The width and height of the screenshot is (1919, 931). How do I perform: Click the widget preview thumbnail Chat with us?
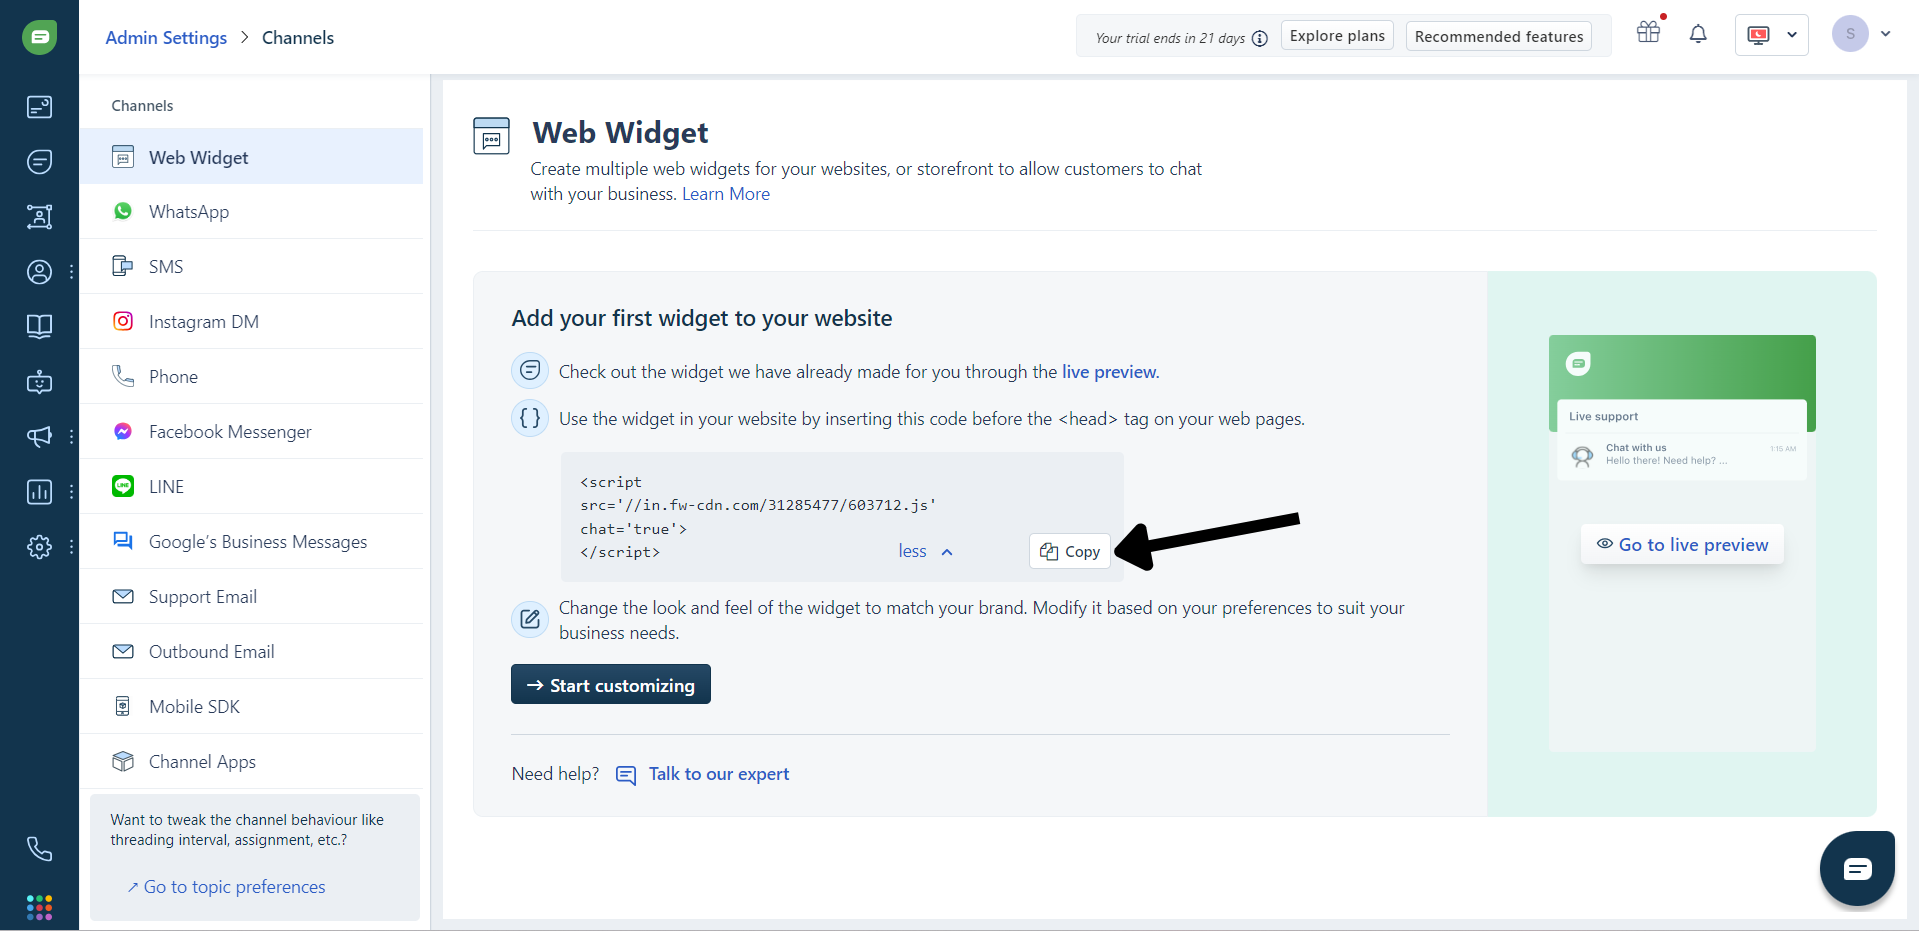(1682, 455)
